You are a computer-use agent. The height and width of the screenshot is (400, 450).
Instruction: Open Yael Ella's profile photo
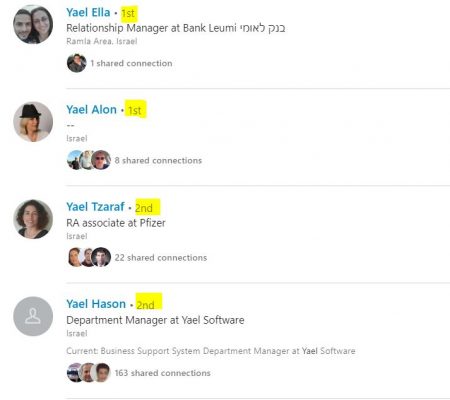(x=33, y=24)
